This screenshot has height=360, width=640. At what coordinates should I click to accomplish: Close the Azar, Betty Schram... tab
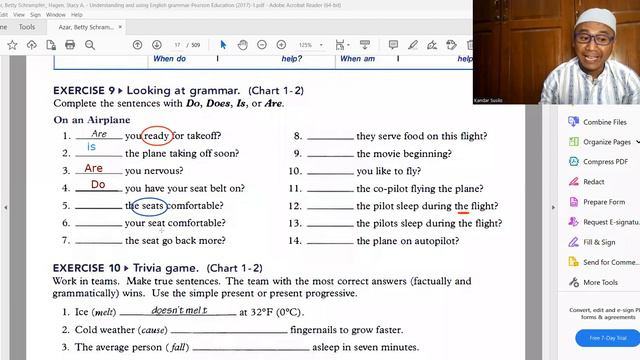[120, 27]
